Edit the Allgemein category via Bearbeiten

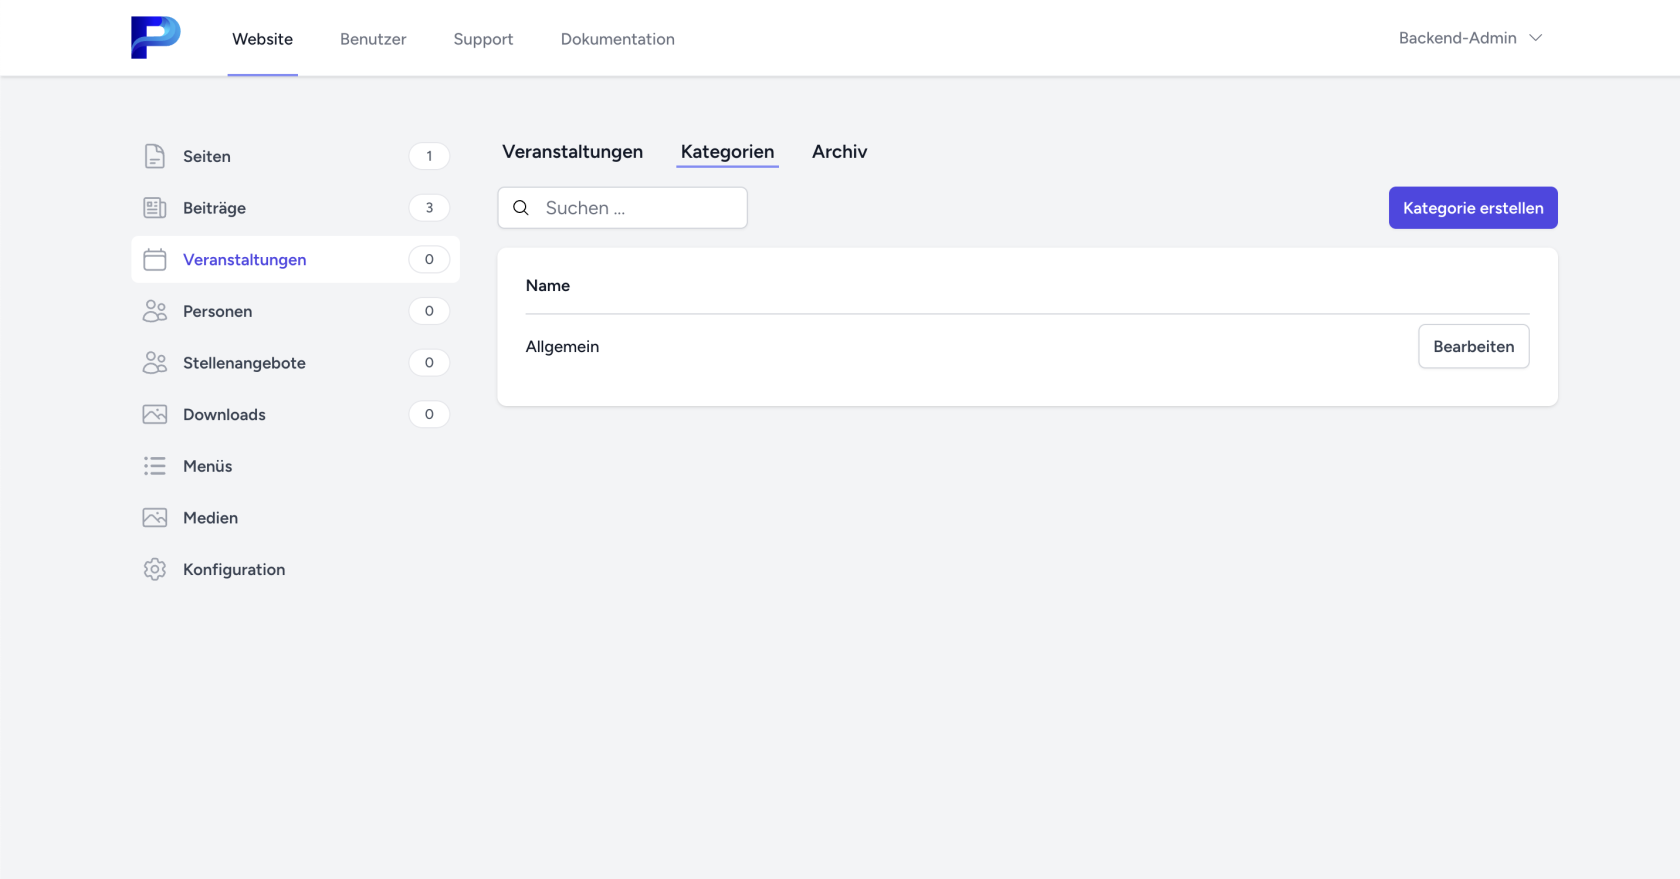click(x=1473, y=347)
